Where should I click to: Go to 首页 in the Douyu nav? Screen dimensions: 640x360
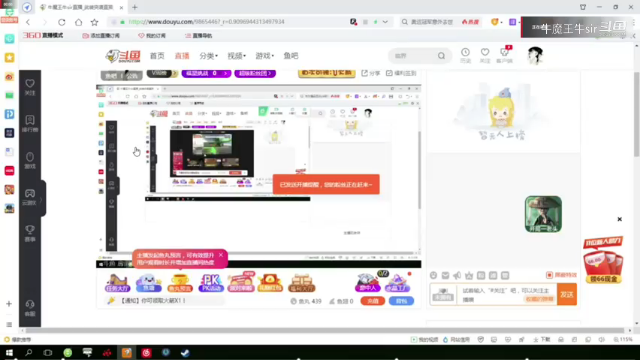coord(157,56)
